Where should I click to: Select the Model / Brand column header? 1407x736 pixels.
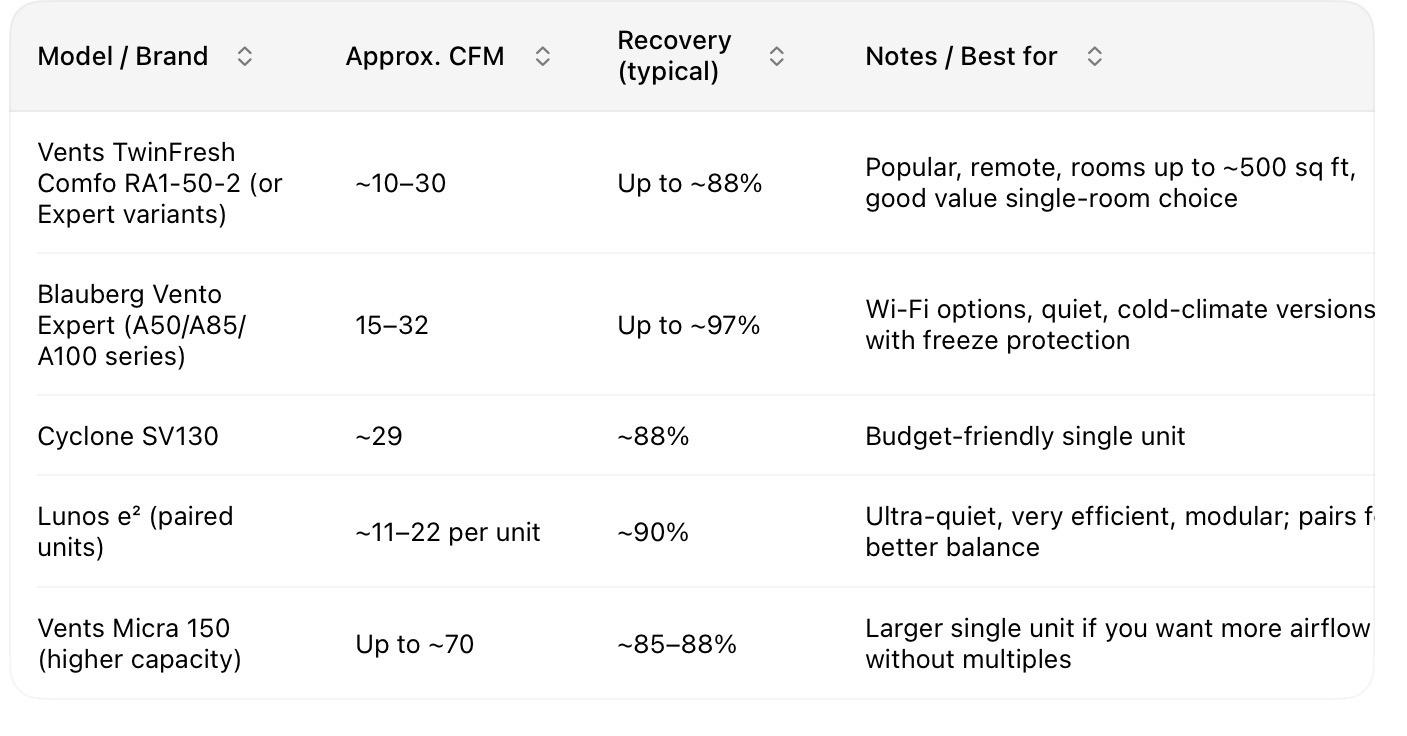coord(123,56)
